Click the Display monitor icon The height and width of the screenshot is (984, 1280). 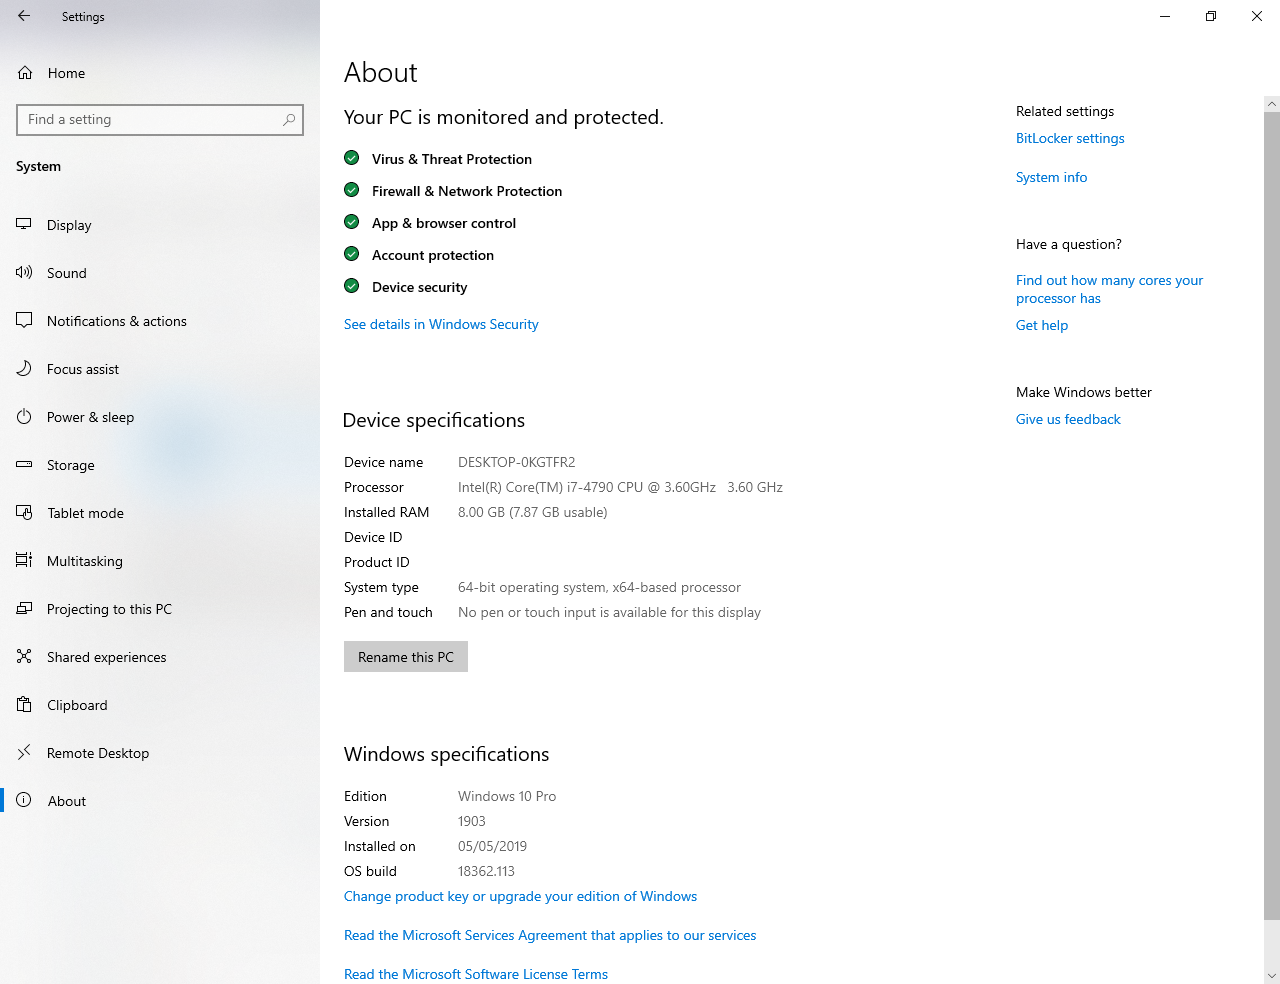point(24,225)
